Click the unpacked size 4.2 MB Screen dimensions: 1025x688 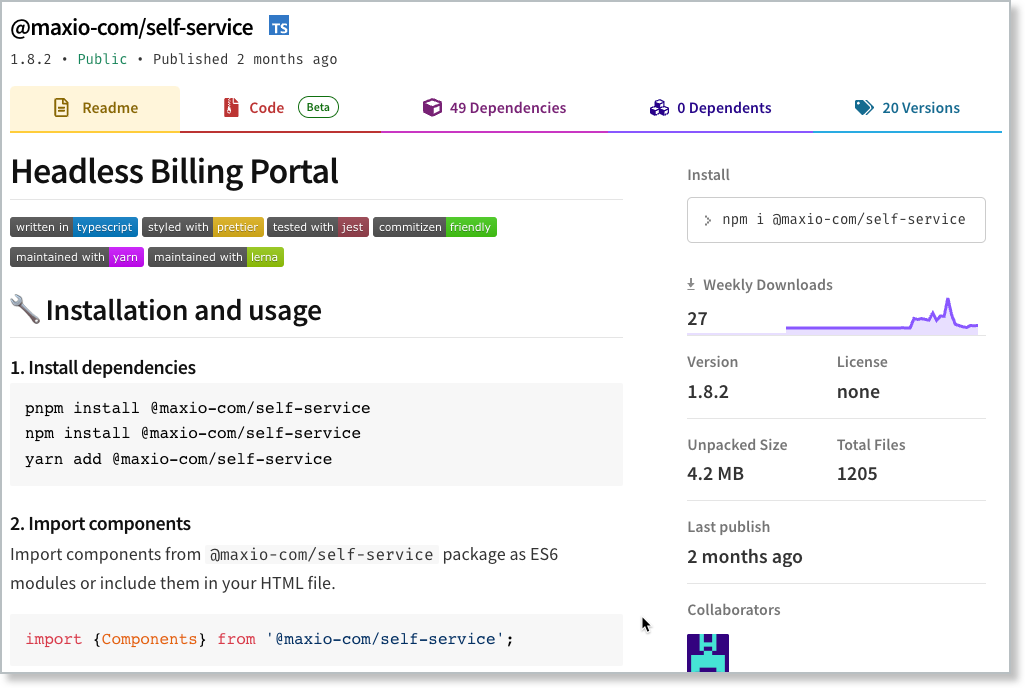pos(715,473)
